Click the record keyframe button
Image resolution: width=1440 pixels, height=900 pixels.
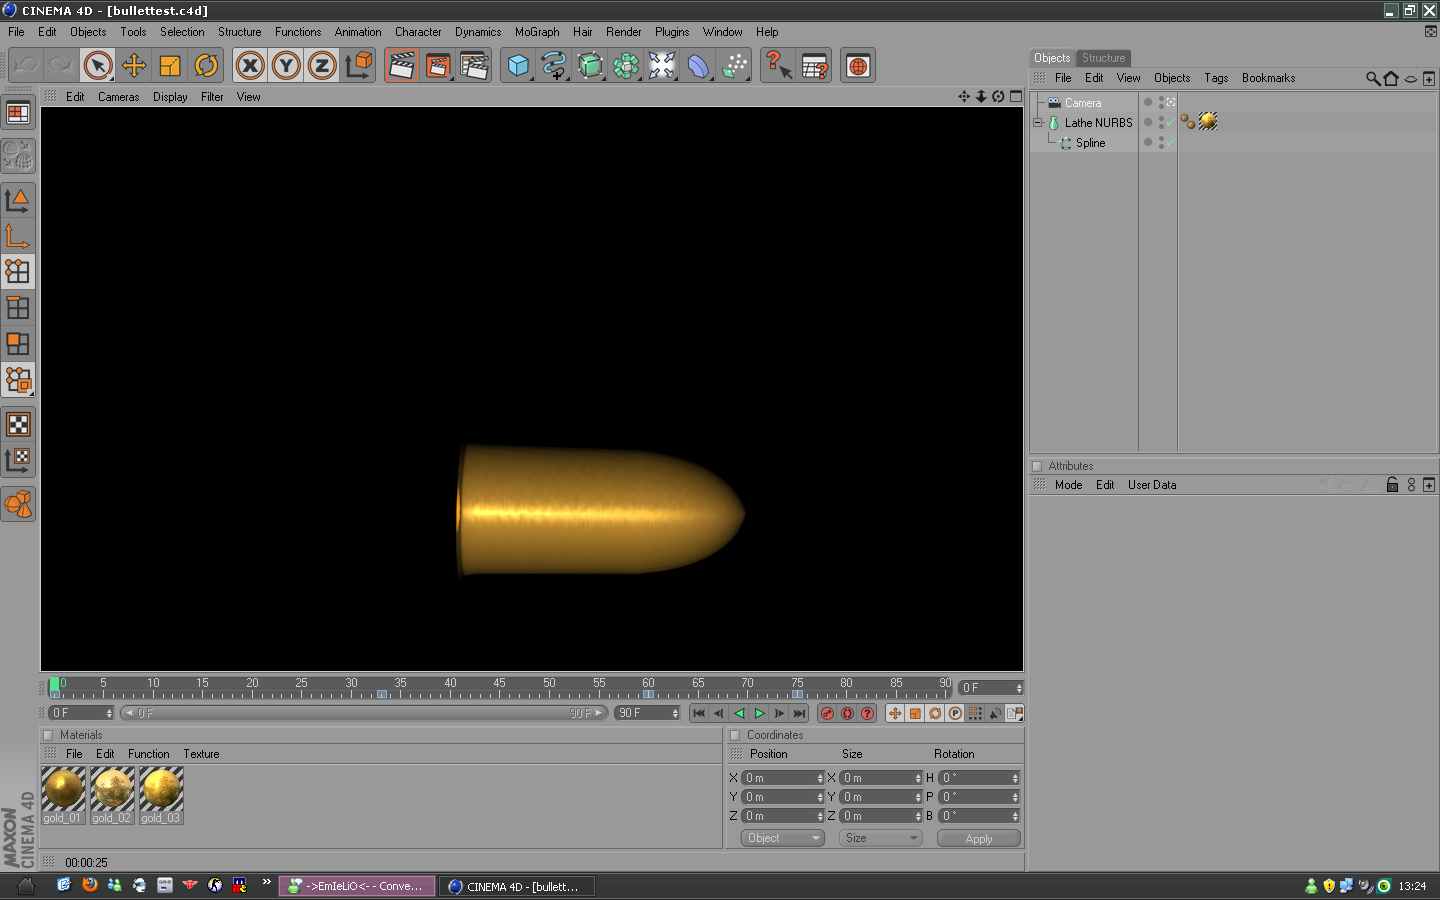827,713
